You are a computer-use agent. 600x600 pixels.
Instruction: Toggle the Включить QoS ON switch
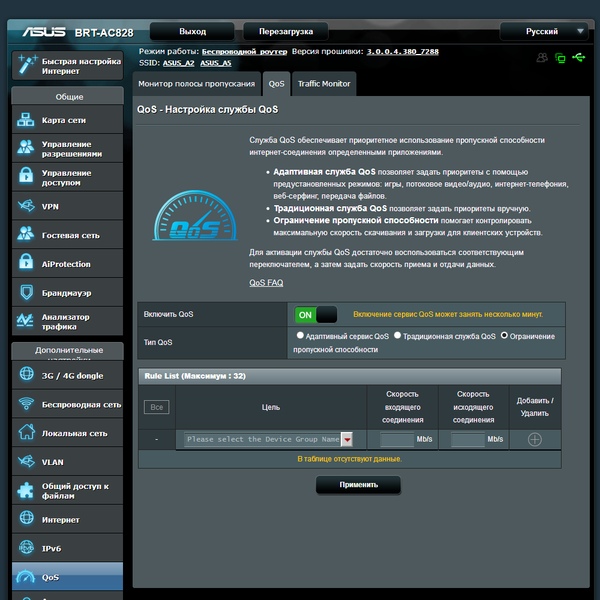click(x=316, y=315)
